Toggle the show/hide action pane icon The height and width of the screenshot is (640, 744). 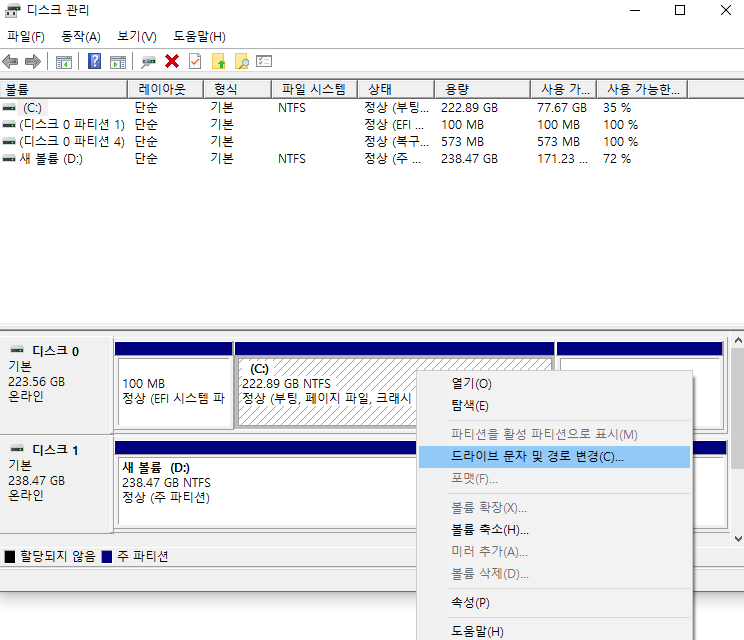pyautogui.click(x=118, y=62)
